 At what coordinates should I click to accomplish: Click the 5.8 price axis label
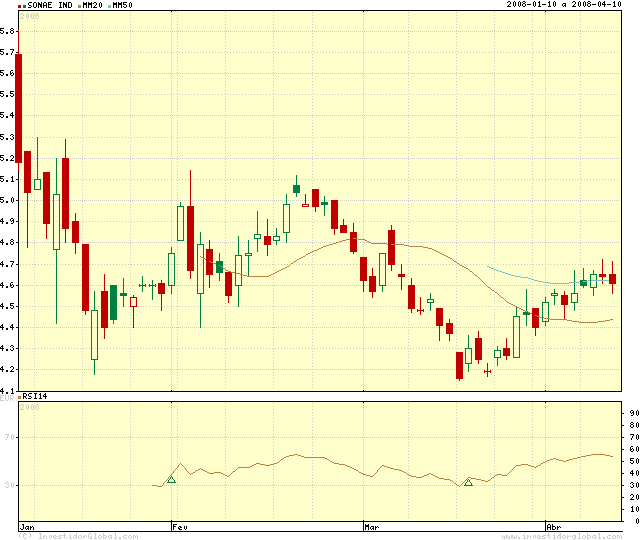coord(7,31)
